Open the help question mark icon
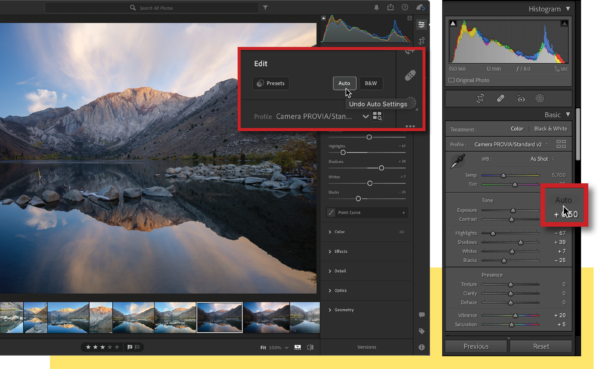 pyautogui.click(x=405, y=7)
